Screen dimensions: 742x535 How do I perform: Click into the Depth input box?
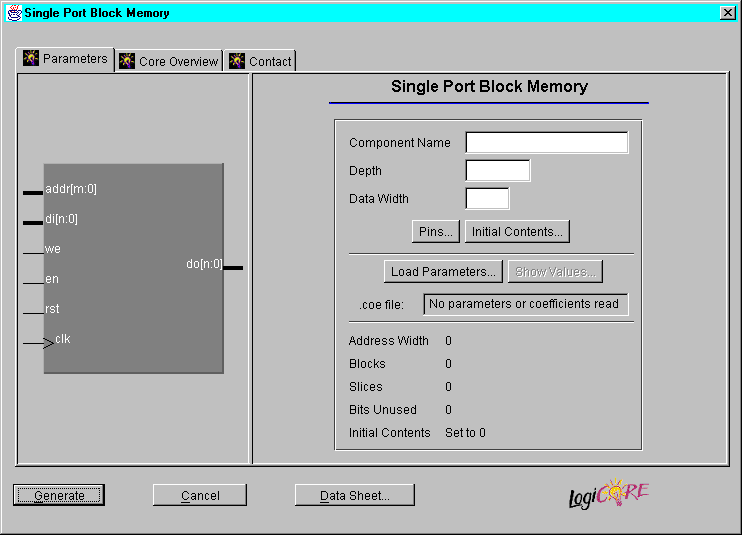(498, 171)
